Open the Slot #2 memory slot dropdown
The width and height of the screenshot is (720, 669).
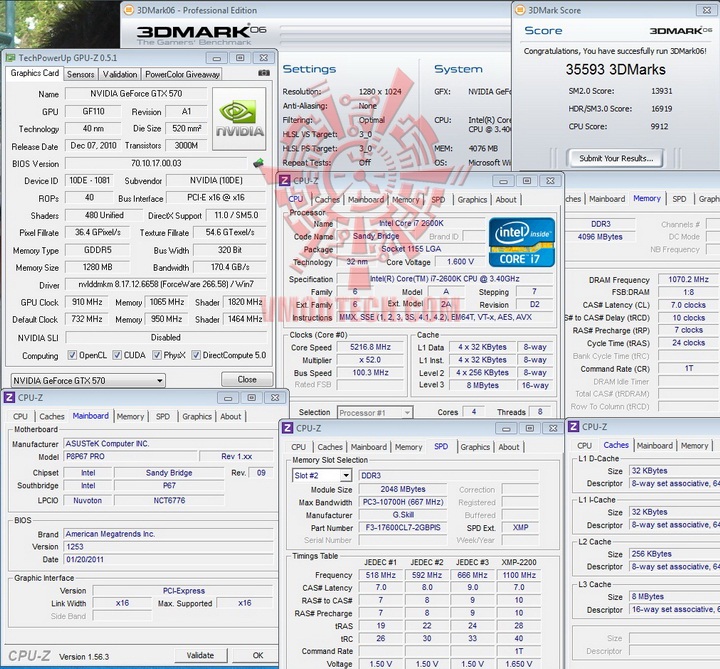pos(322,476)
